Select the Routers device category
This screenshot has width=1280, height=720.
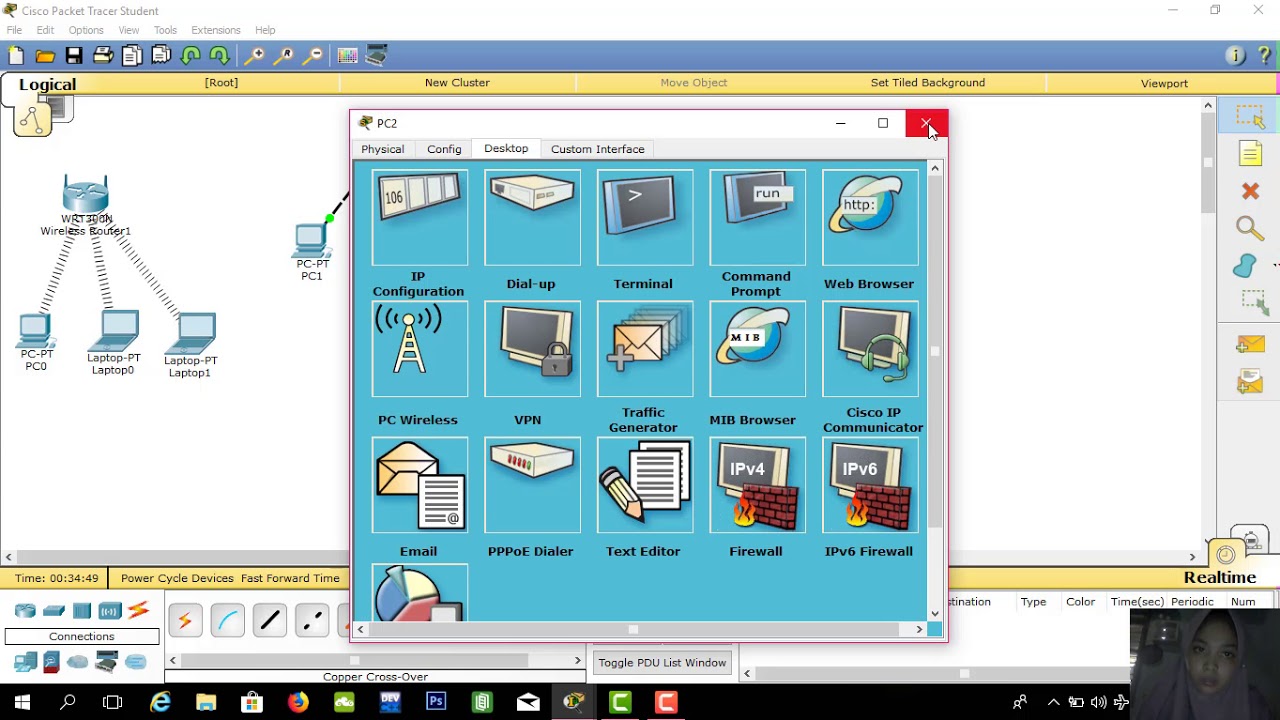[25, 611]
